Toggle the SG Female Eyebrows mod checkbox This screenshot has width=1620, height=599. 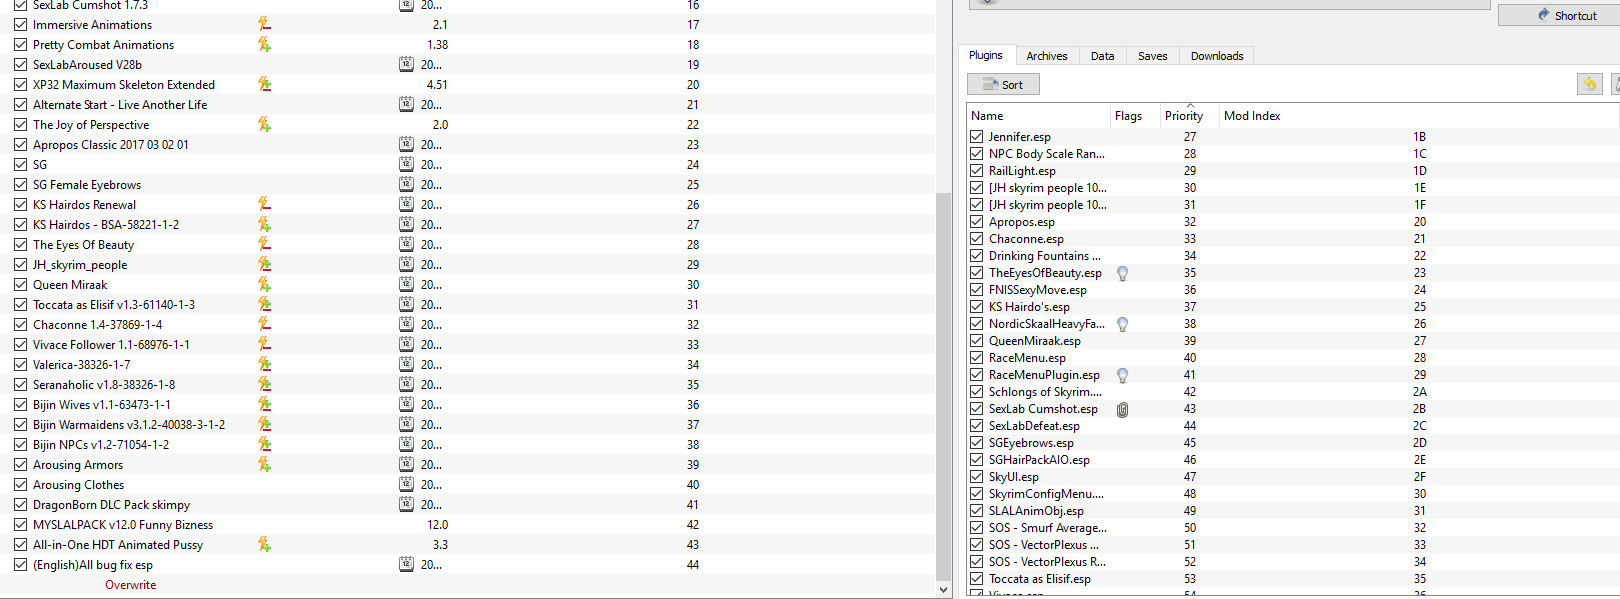[20, 184]
